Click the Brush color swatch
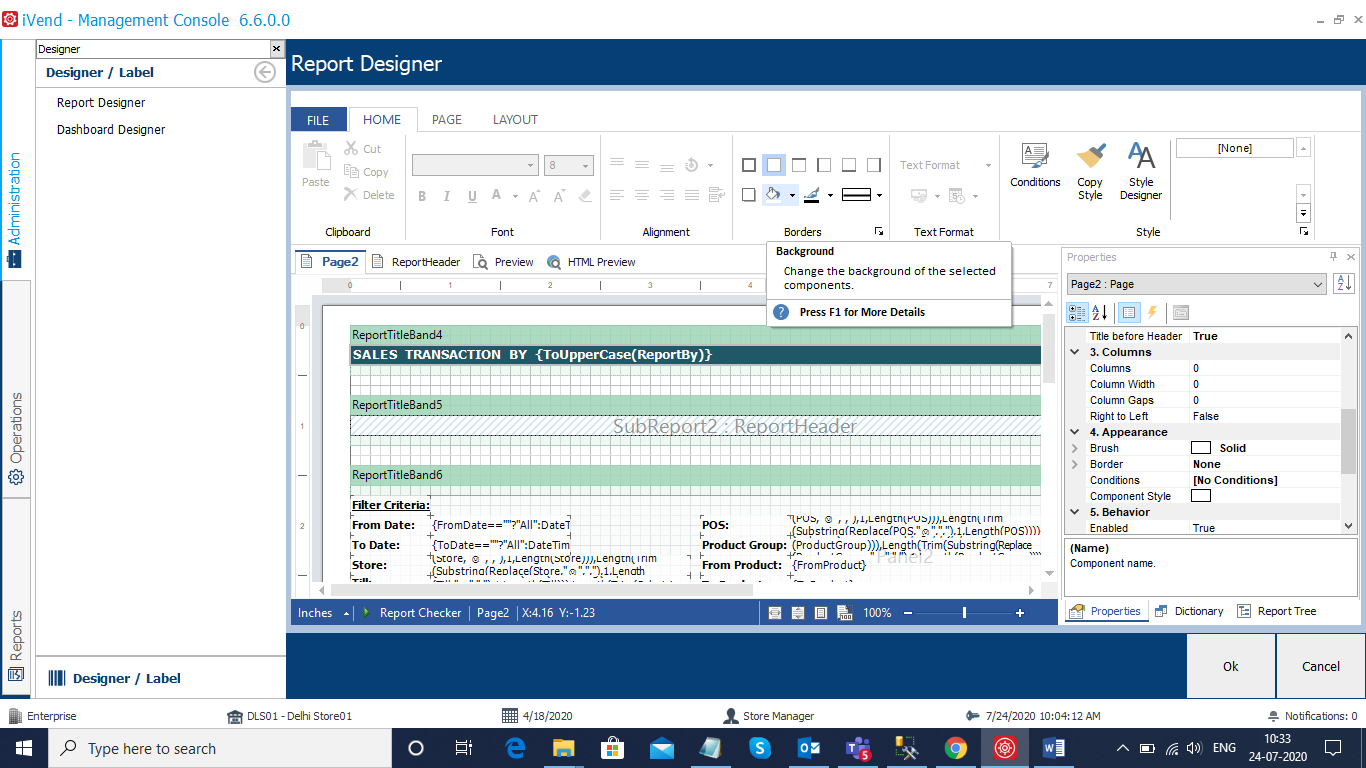This screenshot has width=1366, height=768. coord(1201,448)
